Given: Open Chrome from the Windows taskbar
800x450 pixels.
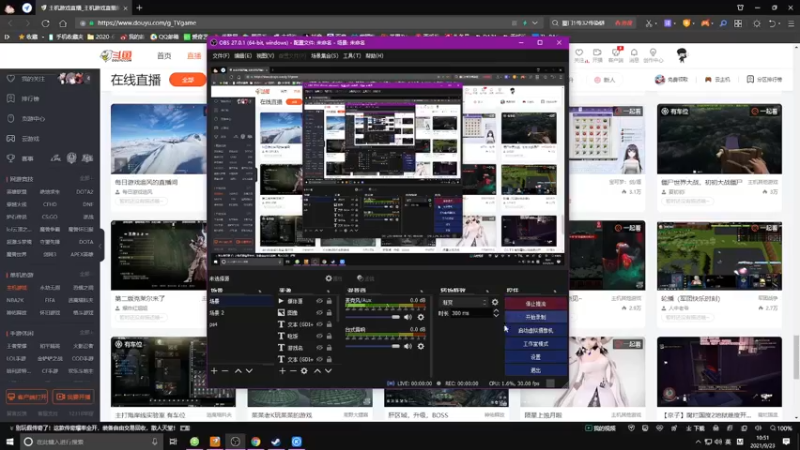Looking at the screenshot, I should (x=256, y=441).
